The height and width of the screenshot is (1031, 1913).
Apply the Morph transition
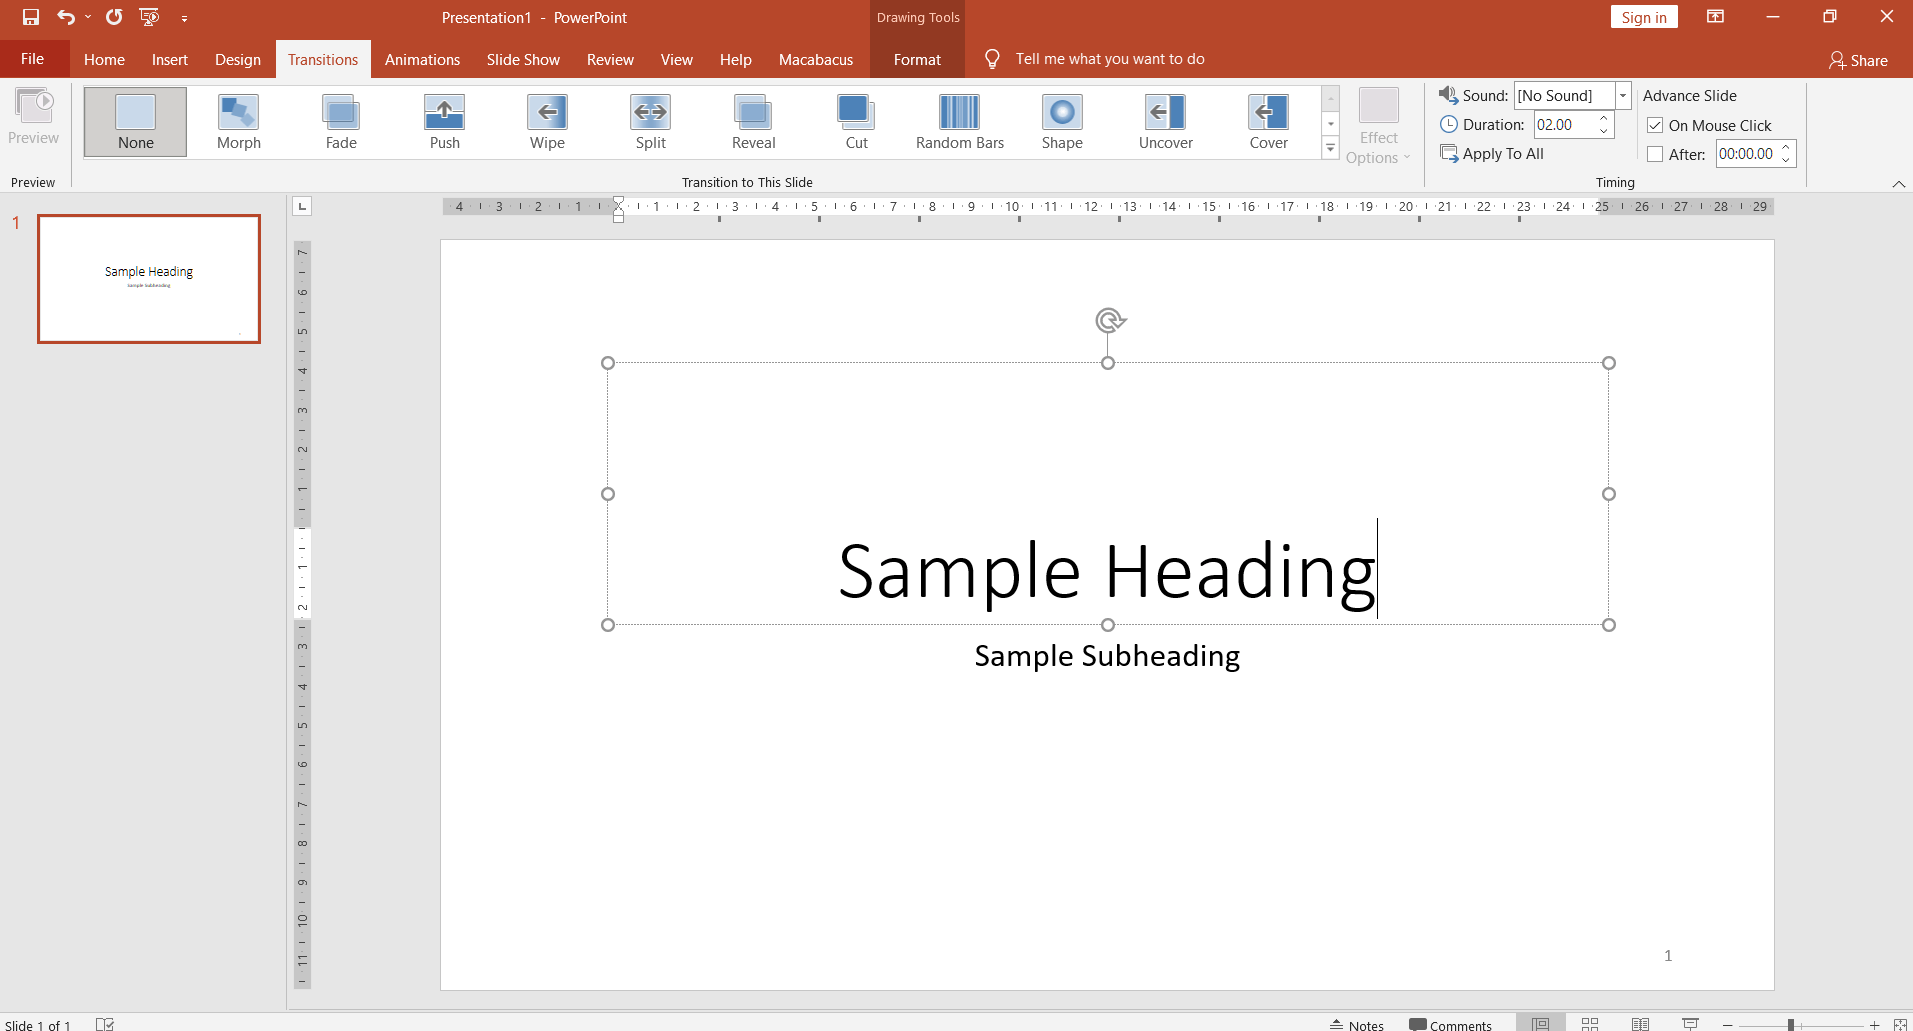click(x=237, y=121)
